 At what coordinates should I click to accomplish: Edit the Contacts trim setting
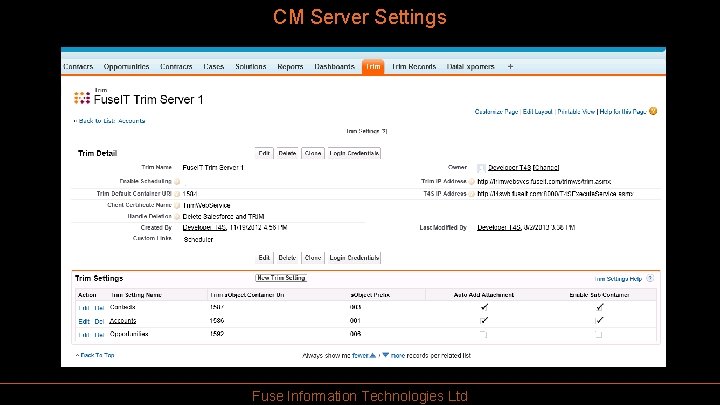tap(84, 308)
